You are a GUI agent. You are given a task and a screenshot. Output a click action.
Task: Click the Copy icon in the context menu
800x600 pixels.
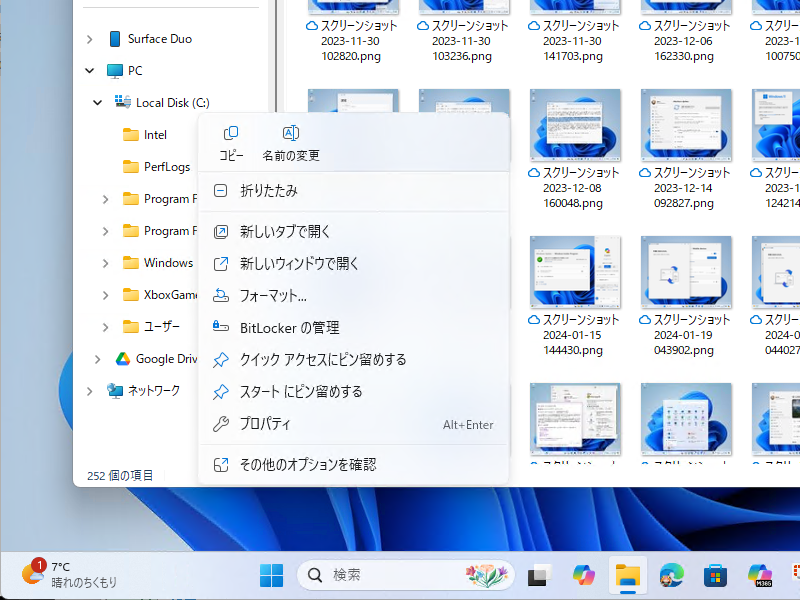[x=230, y=132]
